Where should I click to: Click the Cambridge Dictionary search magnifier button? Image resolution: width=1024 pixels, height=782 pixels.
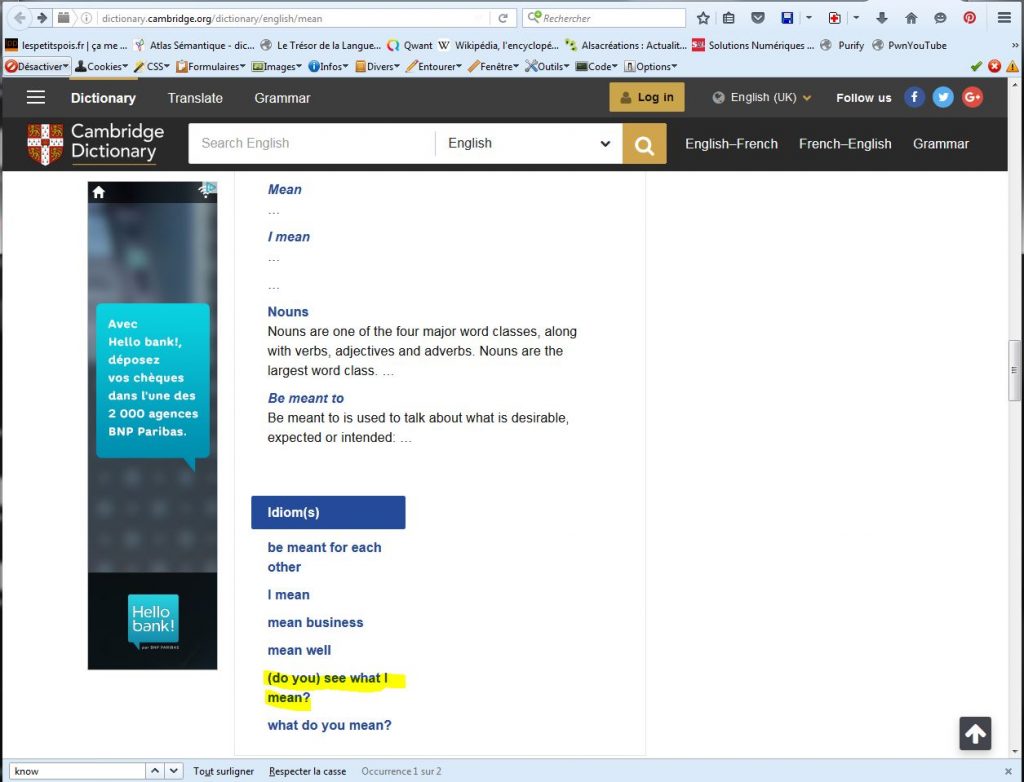[644, 145]
